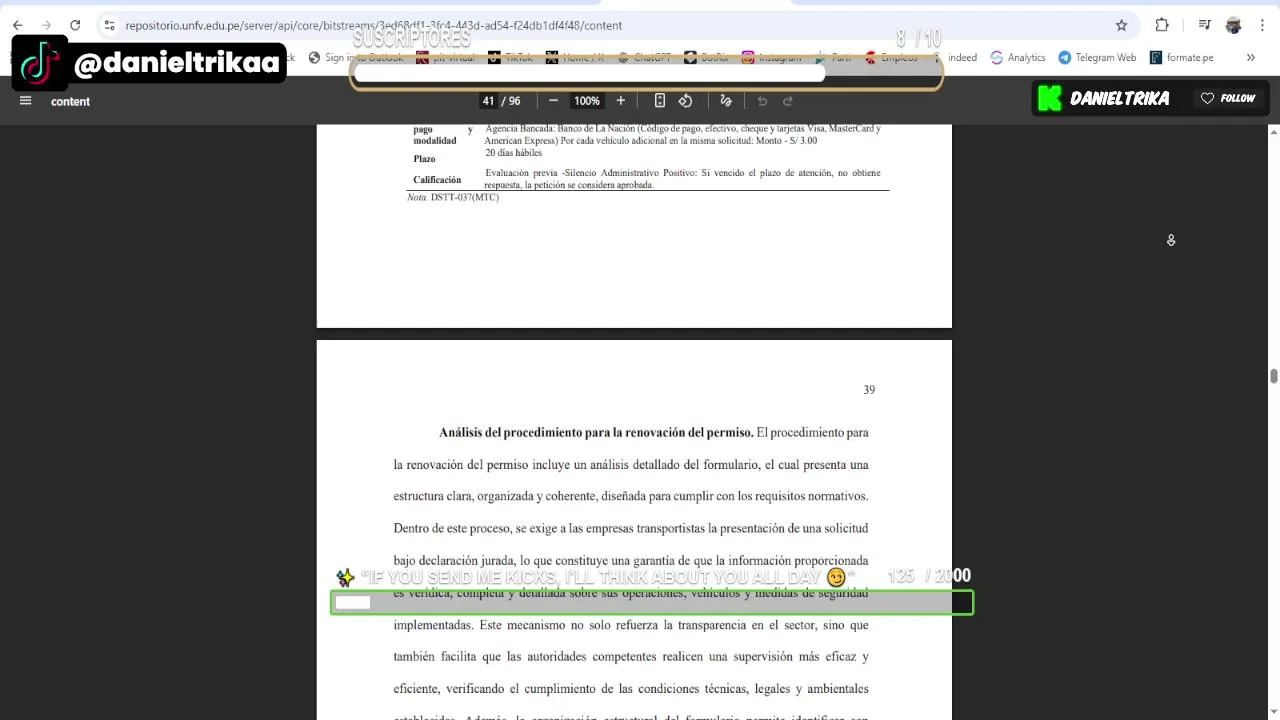Click the '20 días hábiles' value
1280x720 pixels.
pos(514,153)
